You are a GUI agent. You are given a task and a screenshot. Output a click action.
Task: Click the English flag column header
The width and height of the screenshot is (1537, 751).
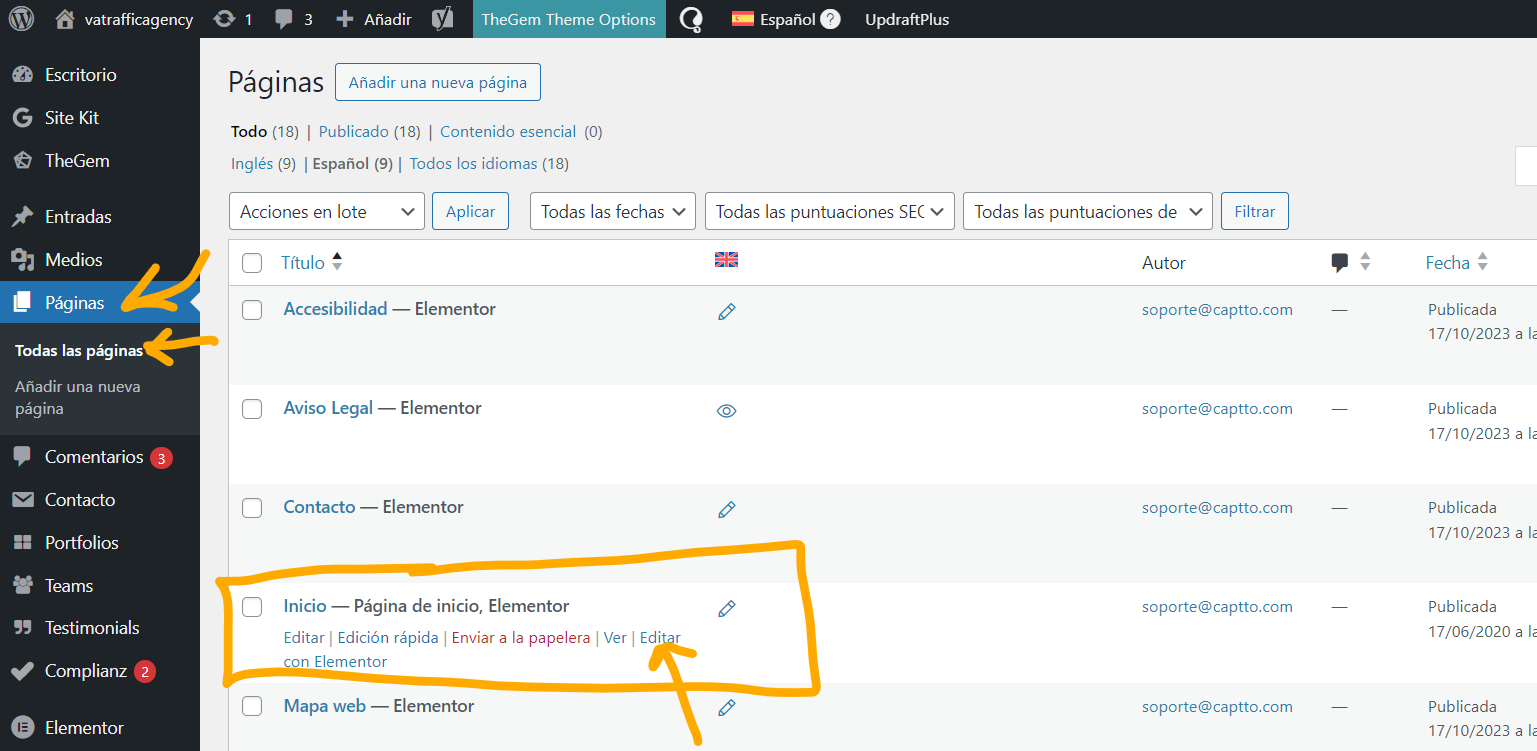click(726, 260)
